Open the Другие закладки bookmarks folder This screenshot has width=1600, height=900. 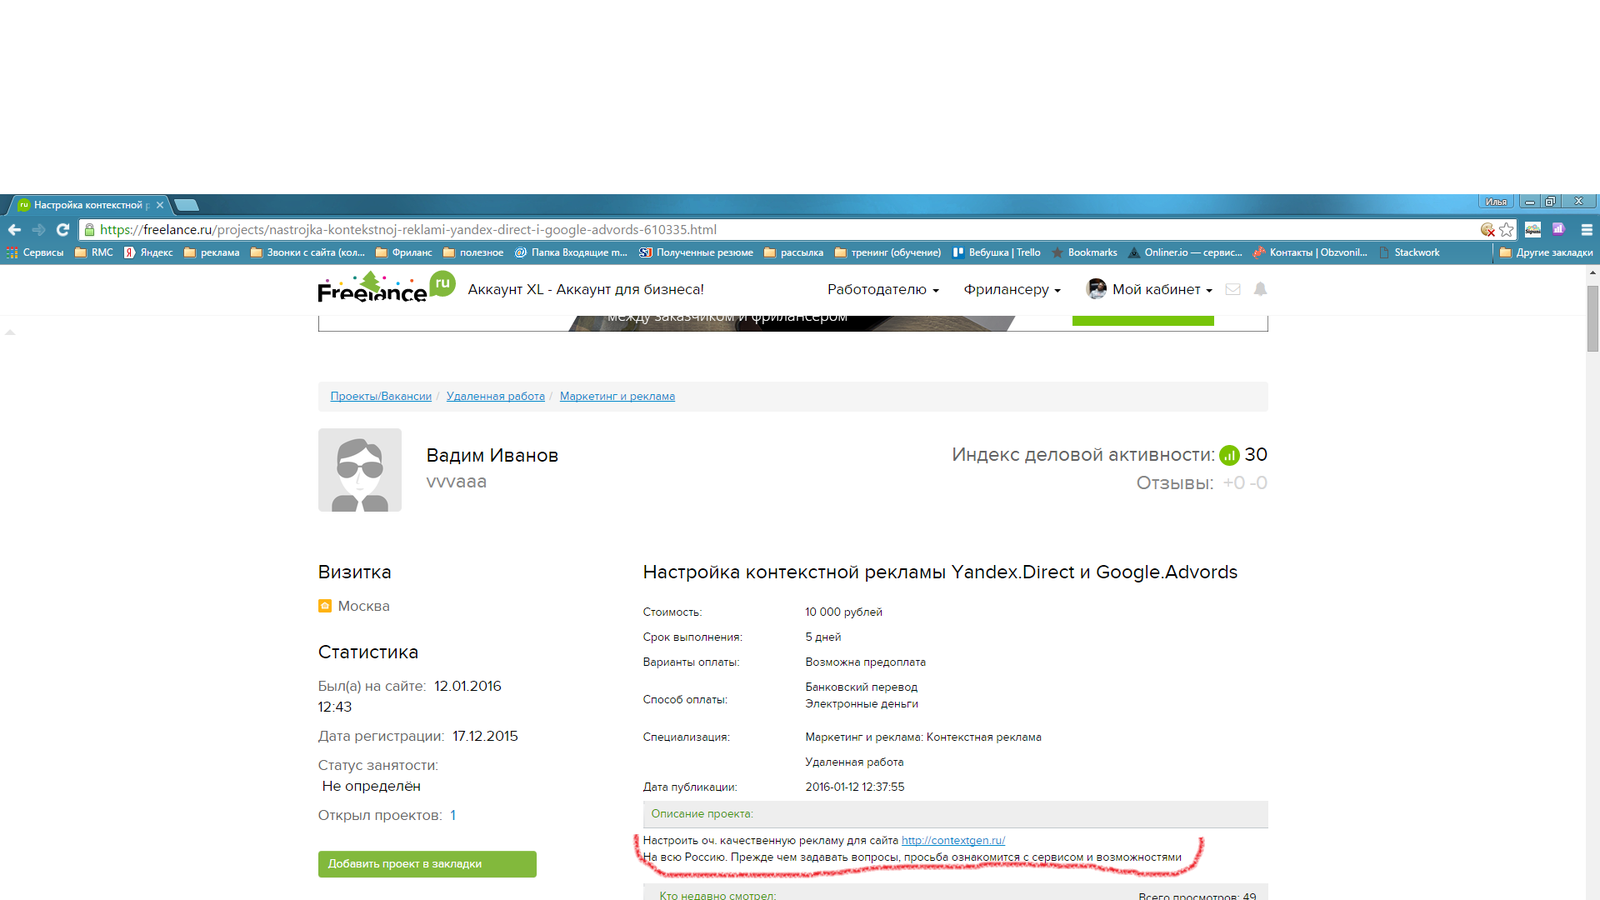click(1545, 253)
